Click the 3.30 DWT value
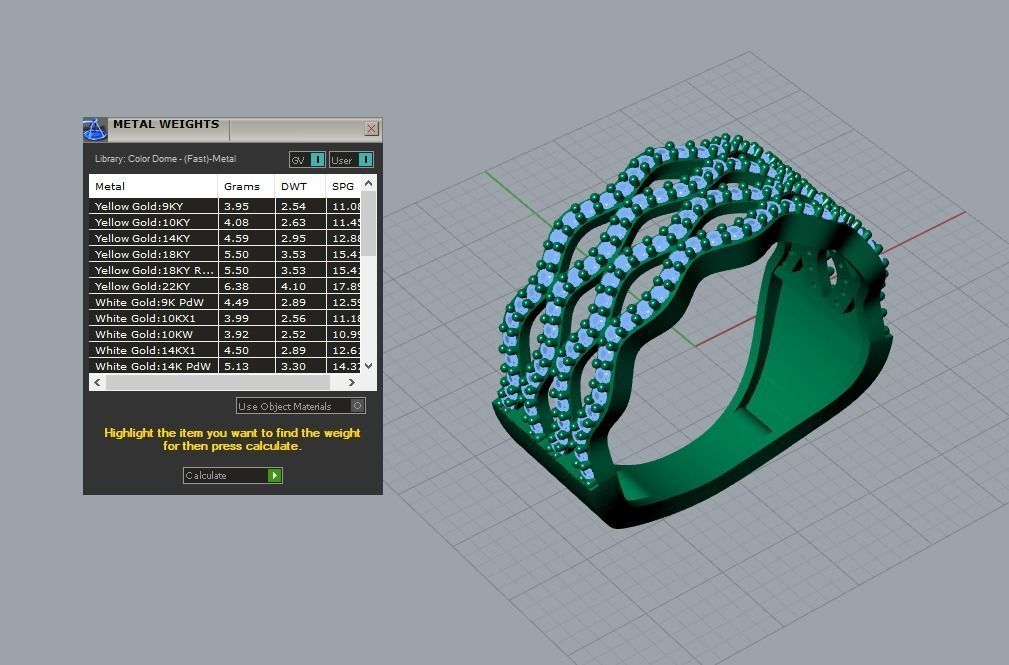The width and height of the screenshot is (1009, 665). [293, 366]
